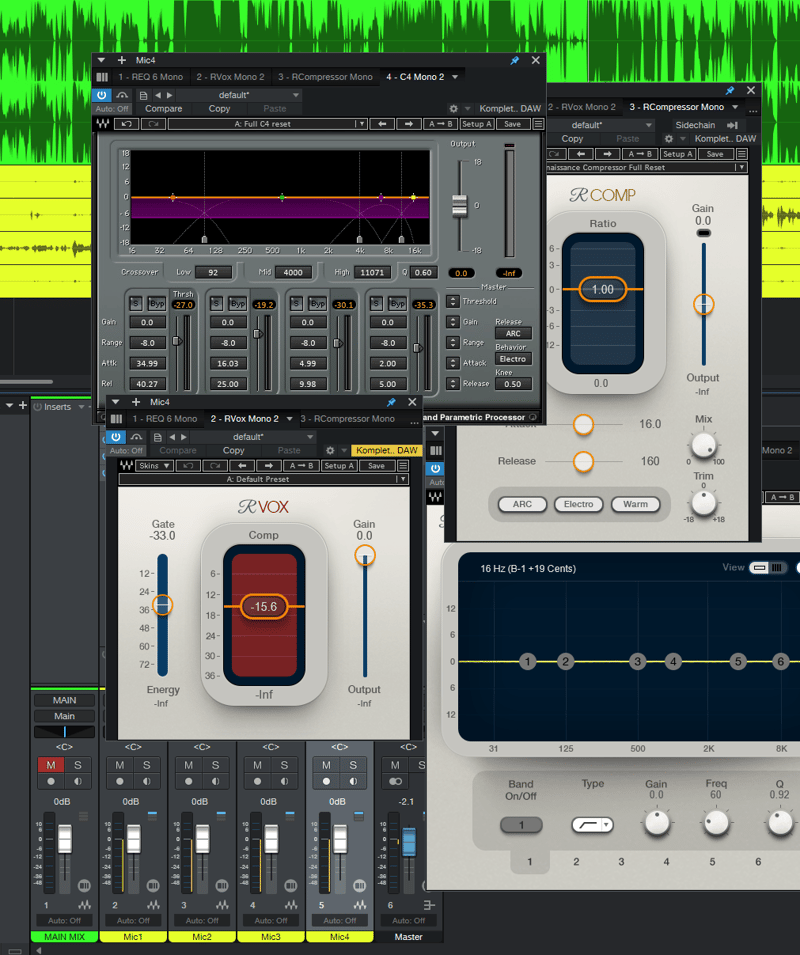This screenshot has width=800, height=955.
Task: Click the Warm button in RCompressor
Action: click(635, 504)
